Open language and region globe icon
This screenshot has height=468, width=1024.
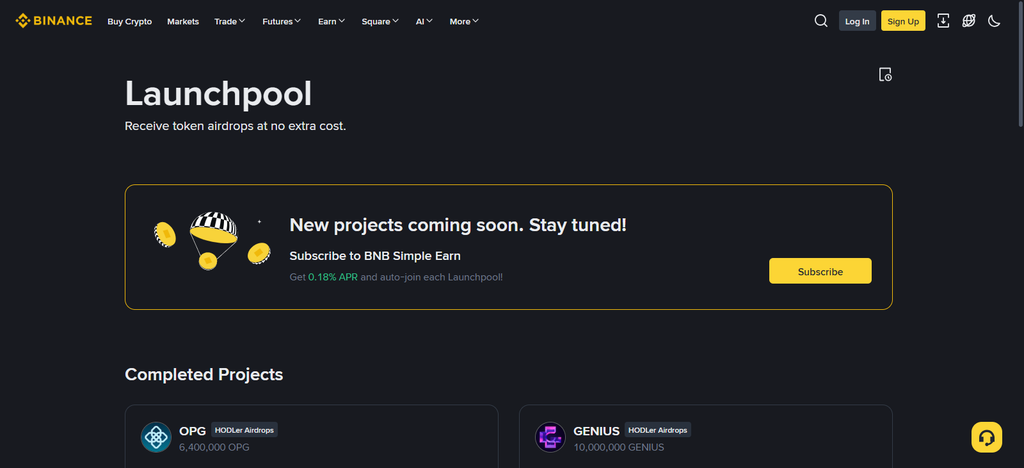tap(968, 21)
